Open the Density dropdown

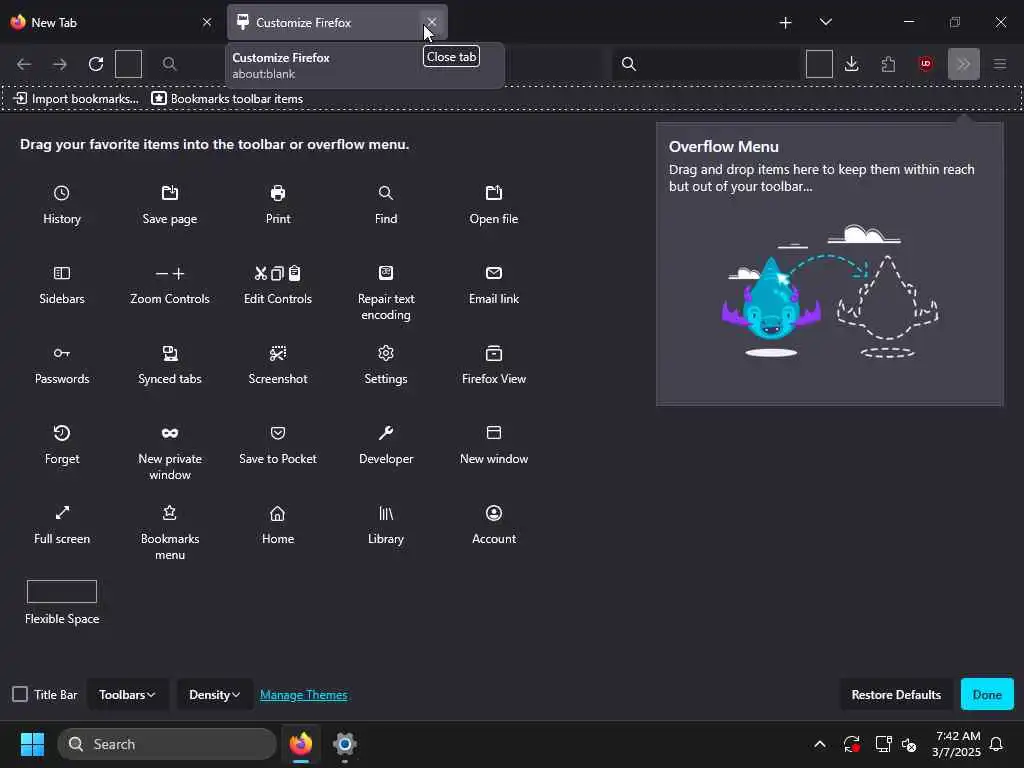(x=214, y=694)
